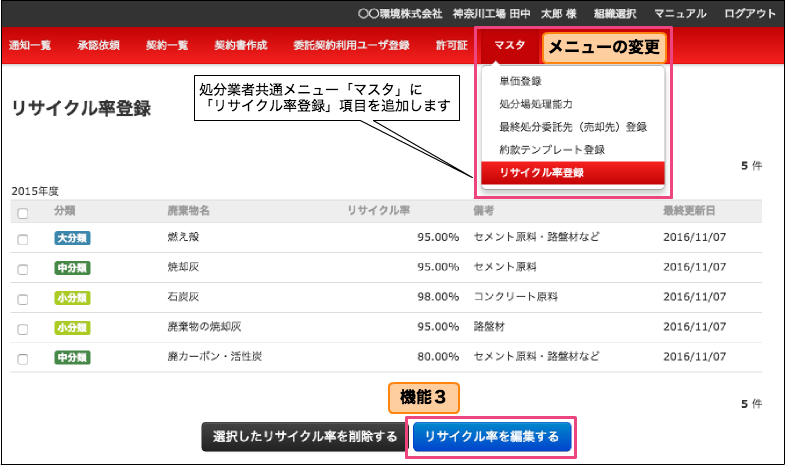Image resolution: width=785 pixels, height=469 pixels.
Task: Check the select-all checkbox in table header
Action: click(23, 213)
